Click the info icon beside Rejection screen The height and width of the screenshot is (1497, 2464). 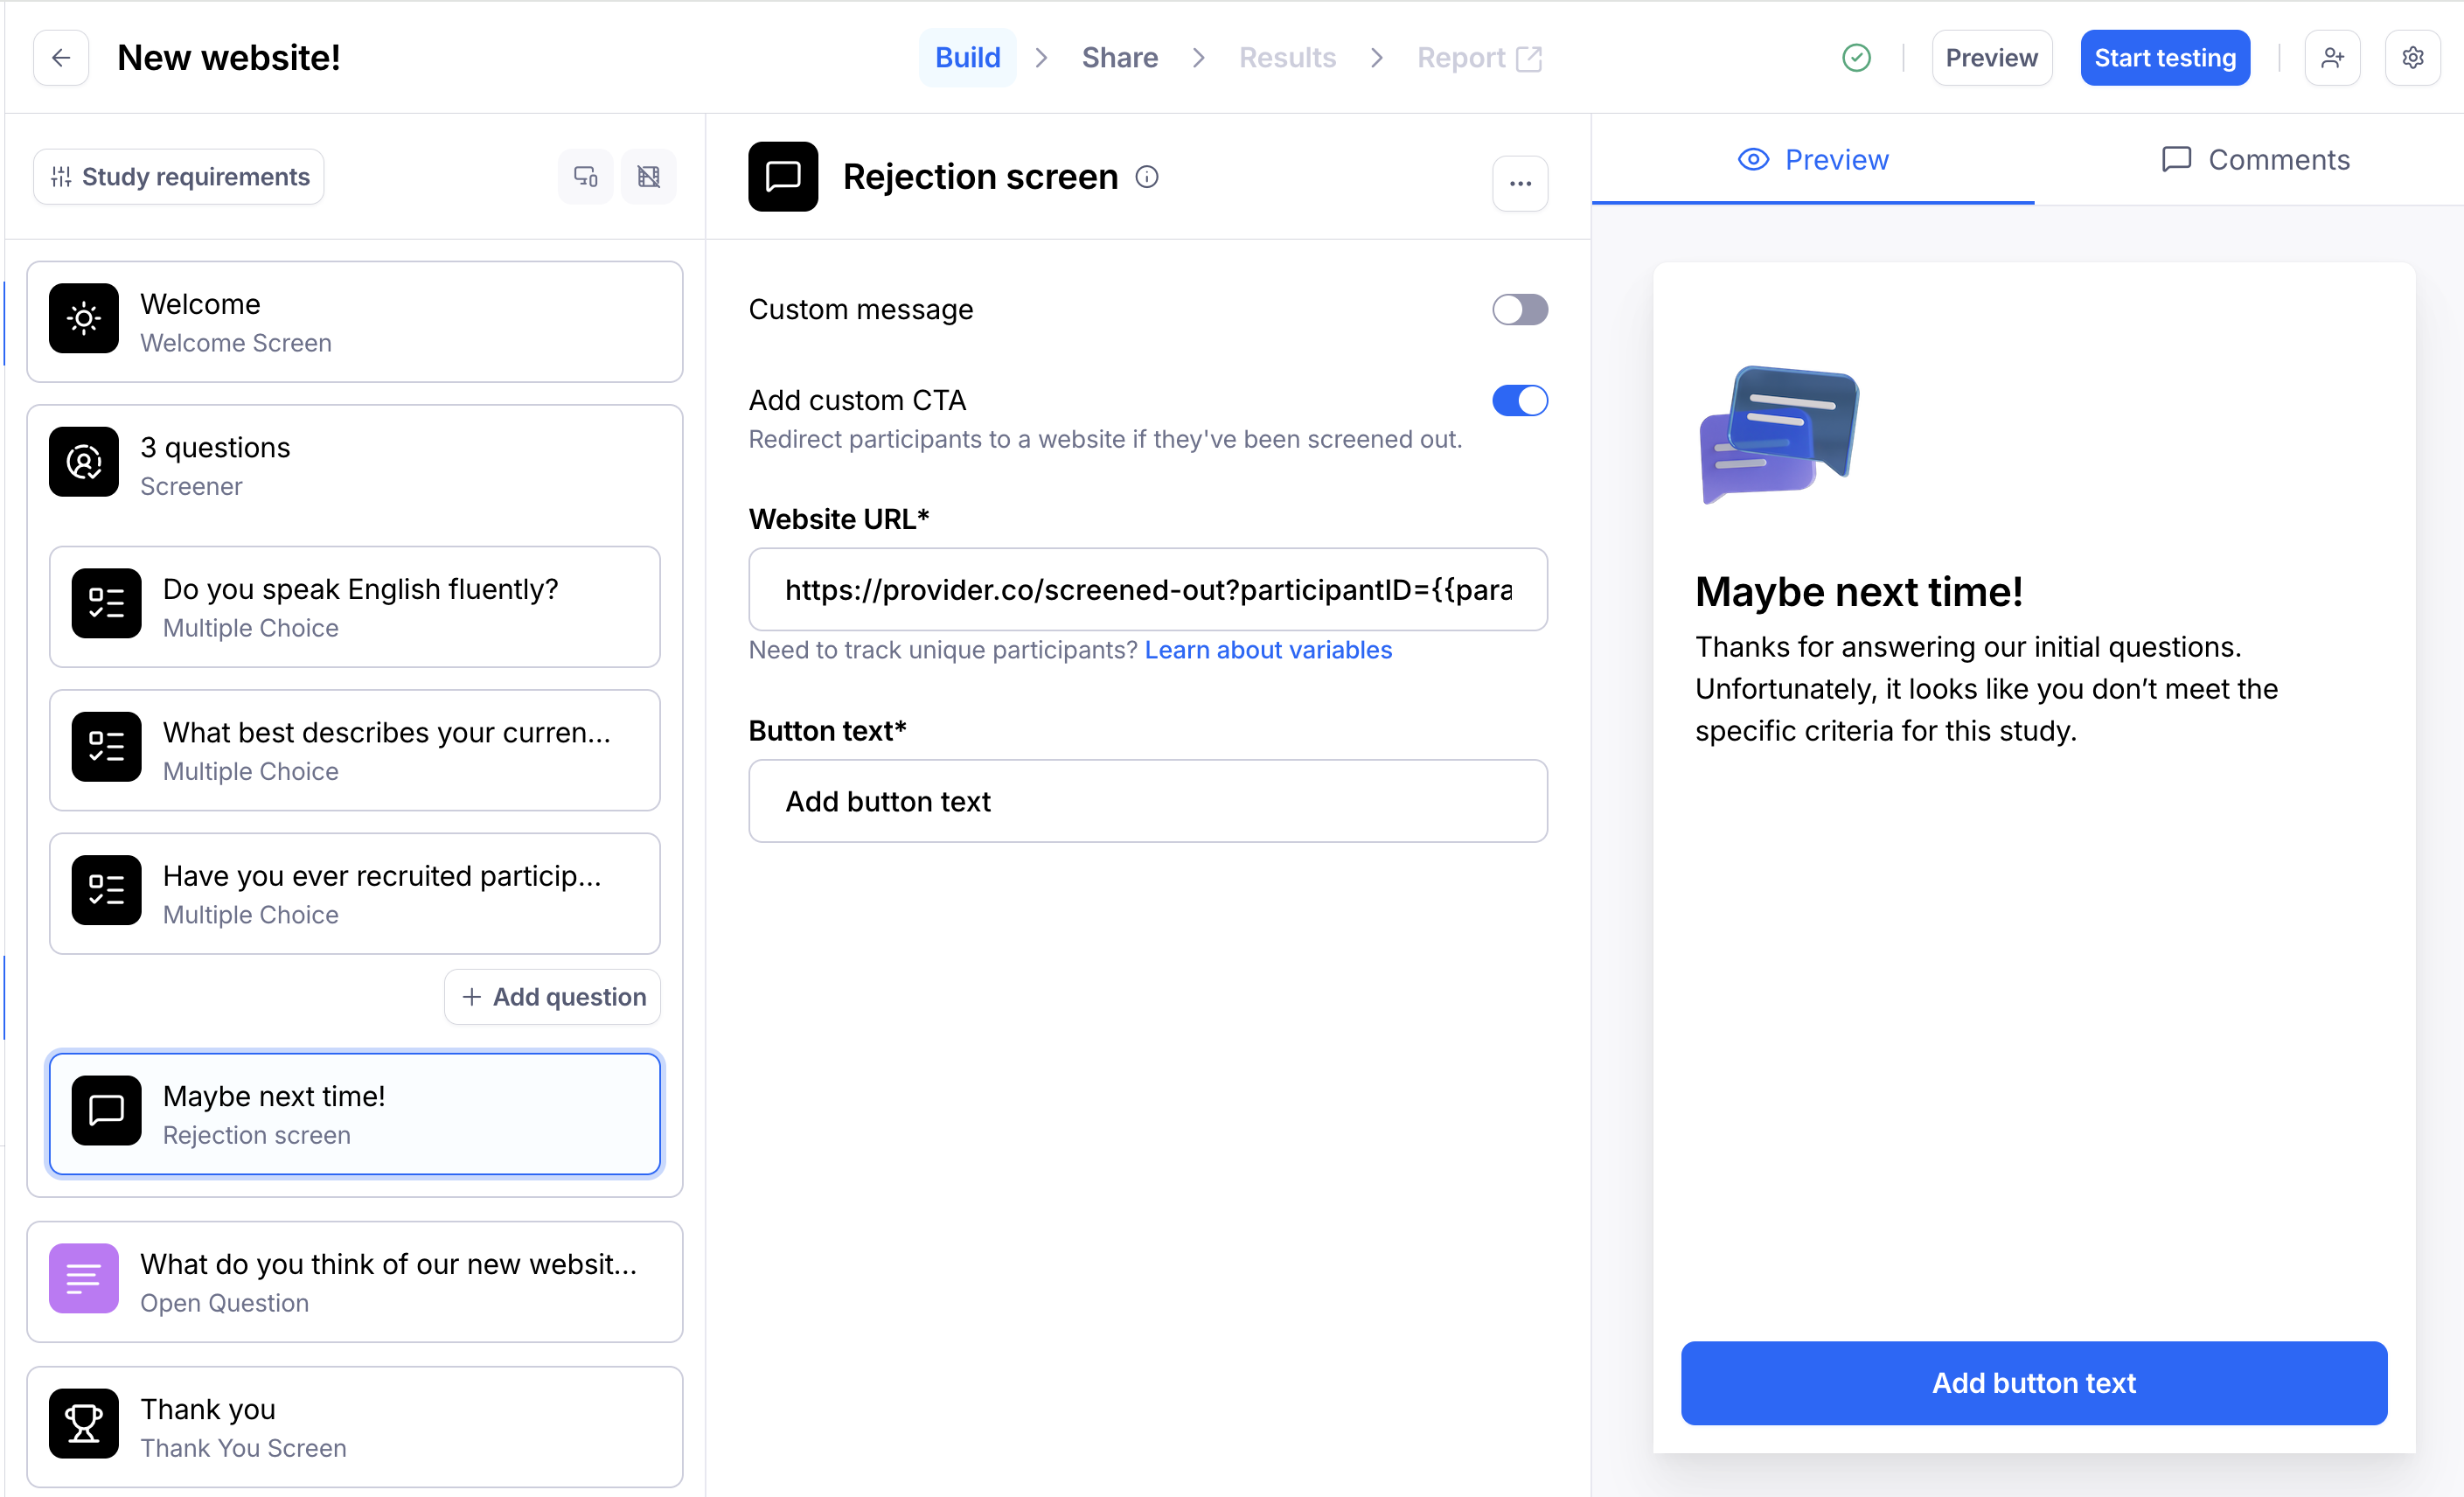(x=1147, y=177)
